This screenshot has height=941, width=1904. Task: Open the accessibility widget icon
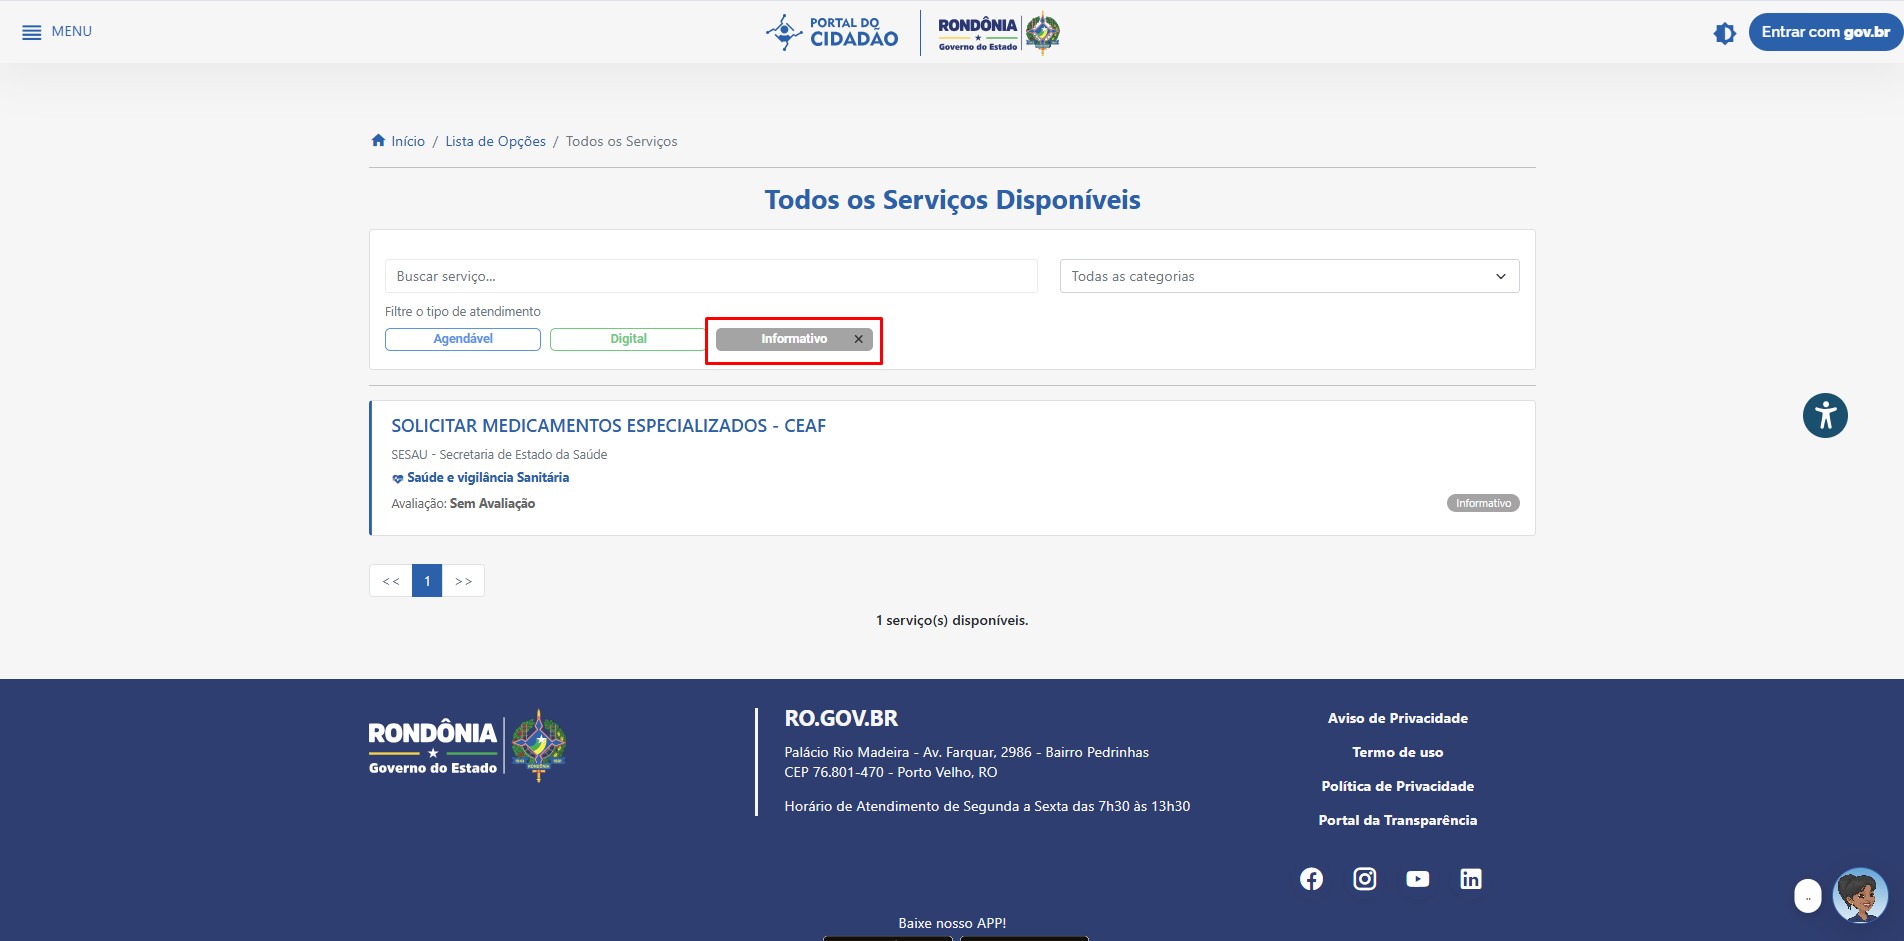pos(1825,415)
